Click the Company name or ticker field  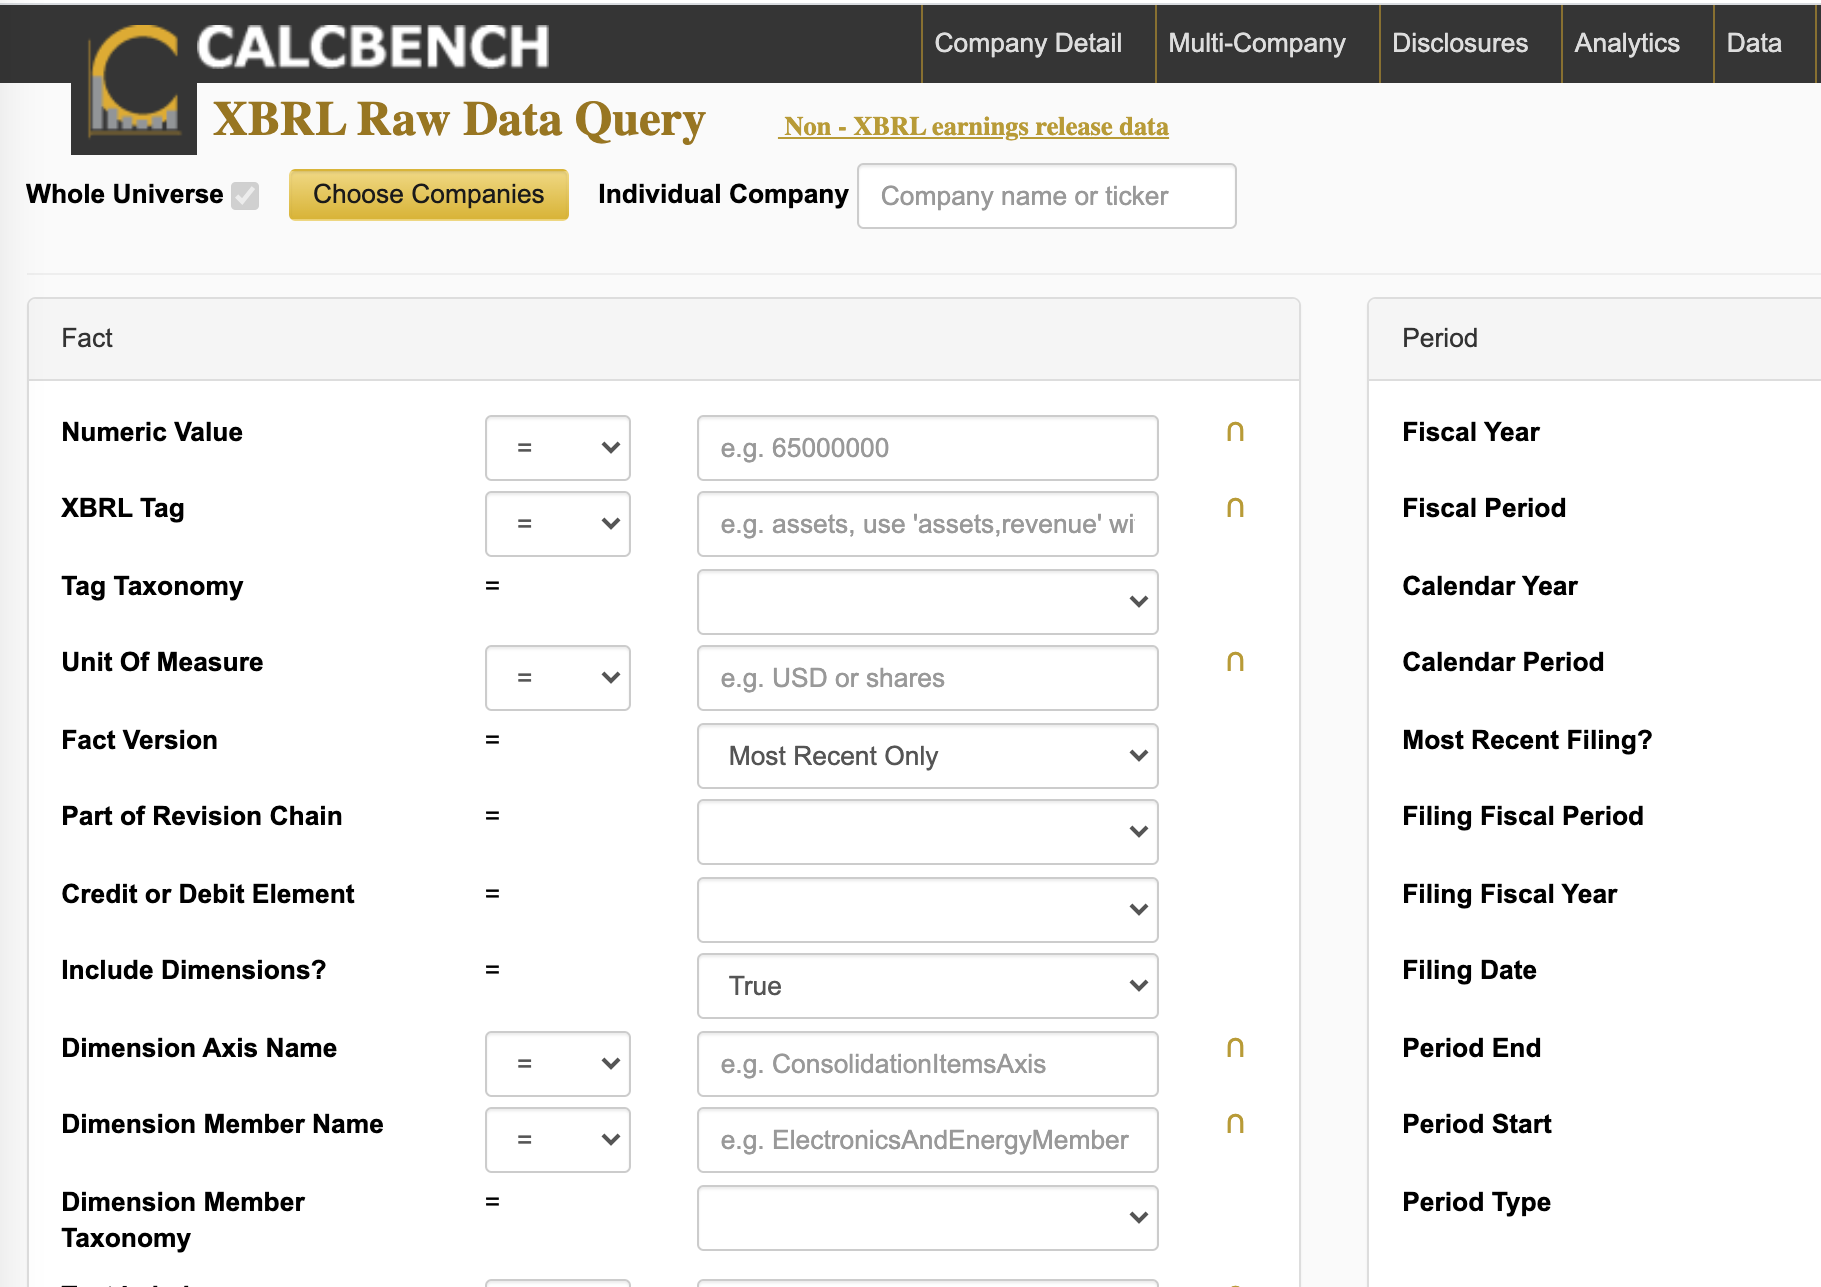click(1046, 196)
